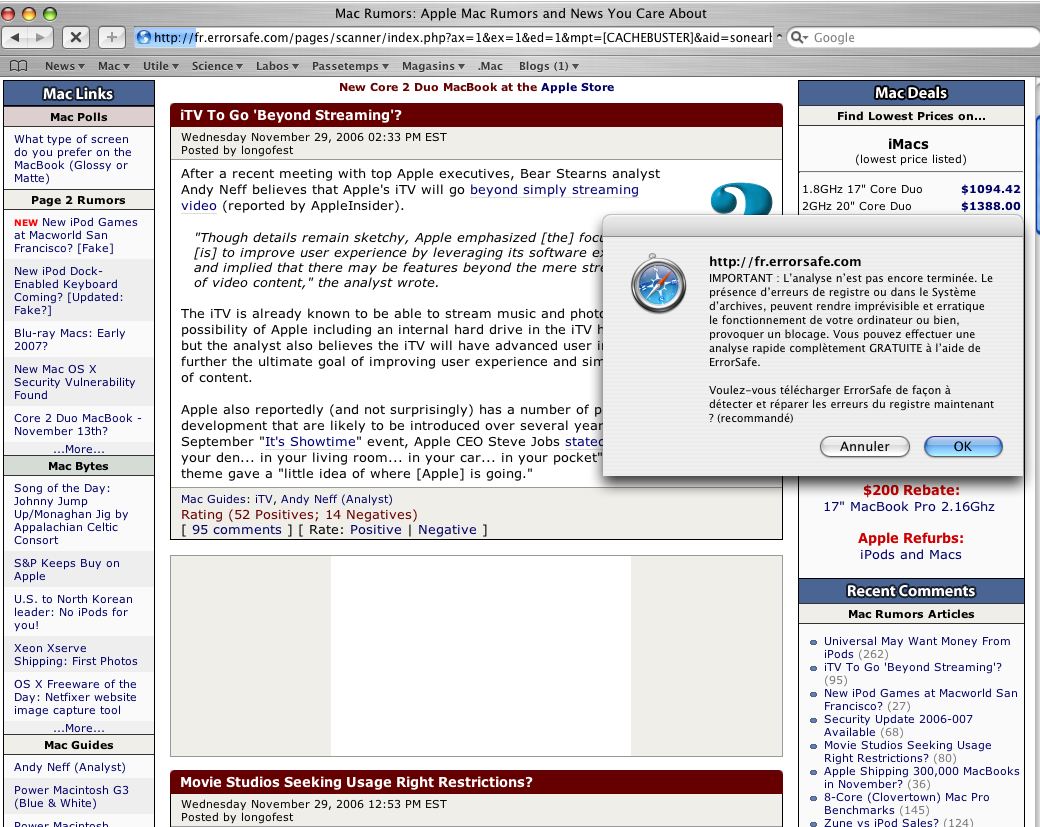1040x827 pixels.
Task: Open the Andy Neff (Analyst) tag link under article
Action: [336, 499]
